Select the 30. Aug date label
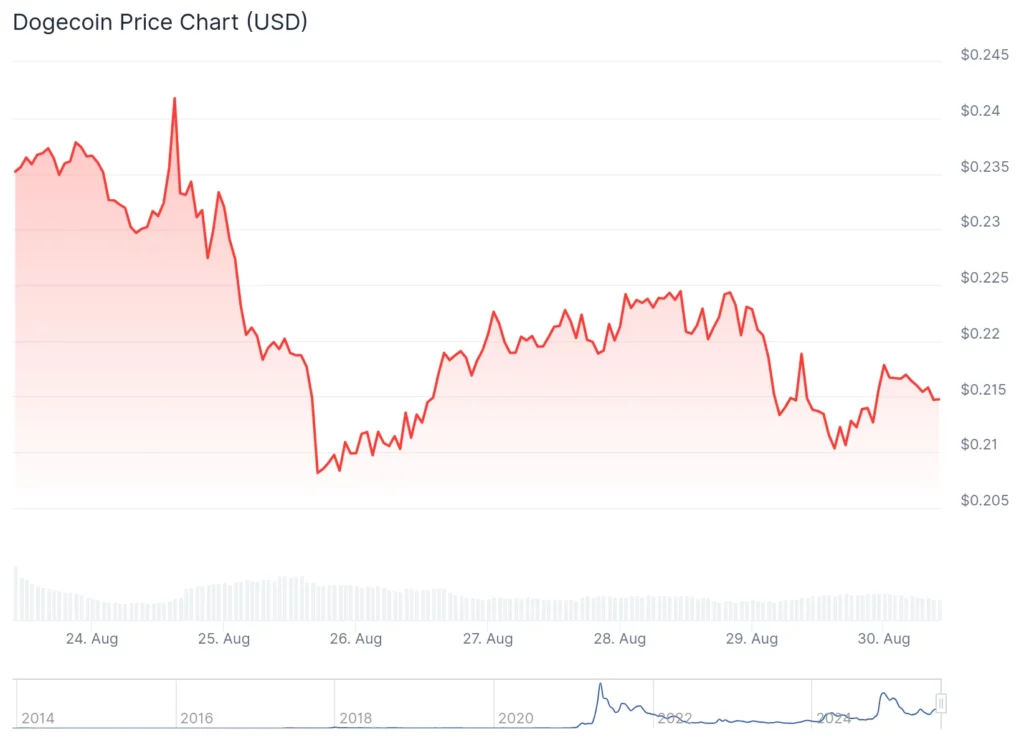Screen dimensions: 1024x747 pyautogui.click(x=883, y=639)
